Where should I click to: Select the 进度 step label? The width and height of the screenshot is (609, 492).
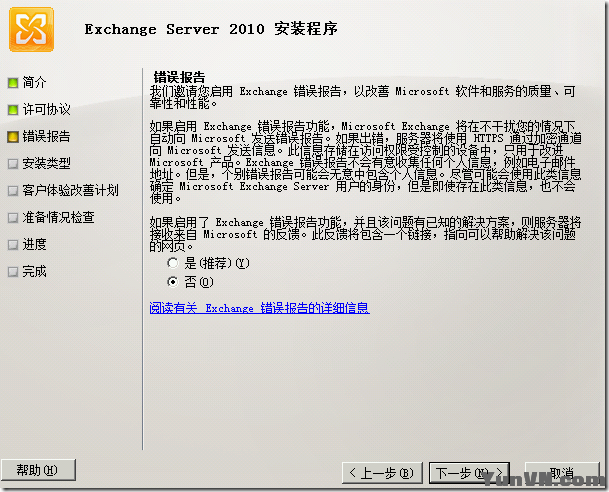click(34, 244)
